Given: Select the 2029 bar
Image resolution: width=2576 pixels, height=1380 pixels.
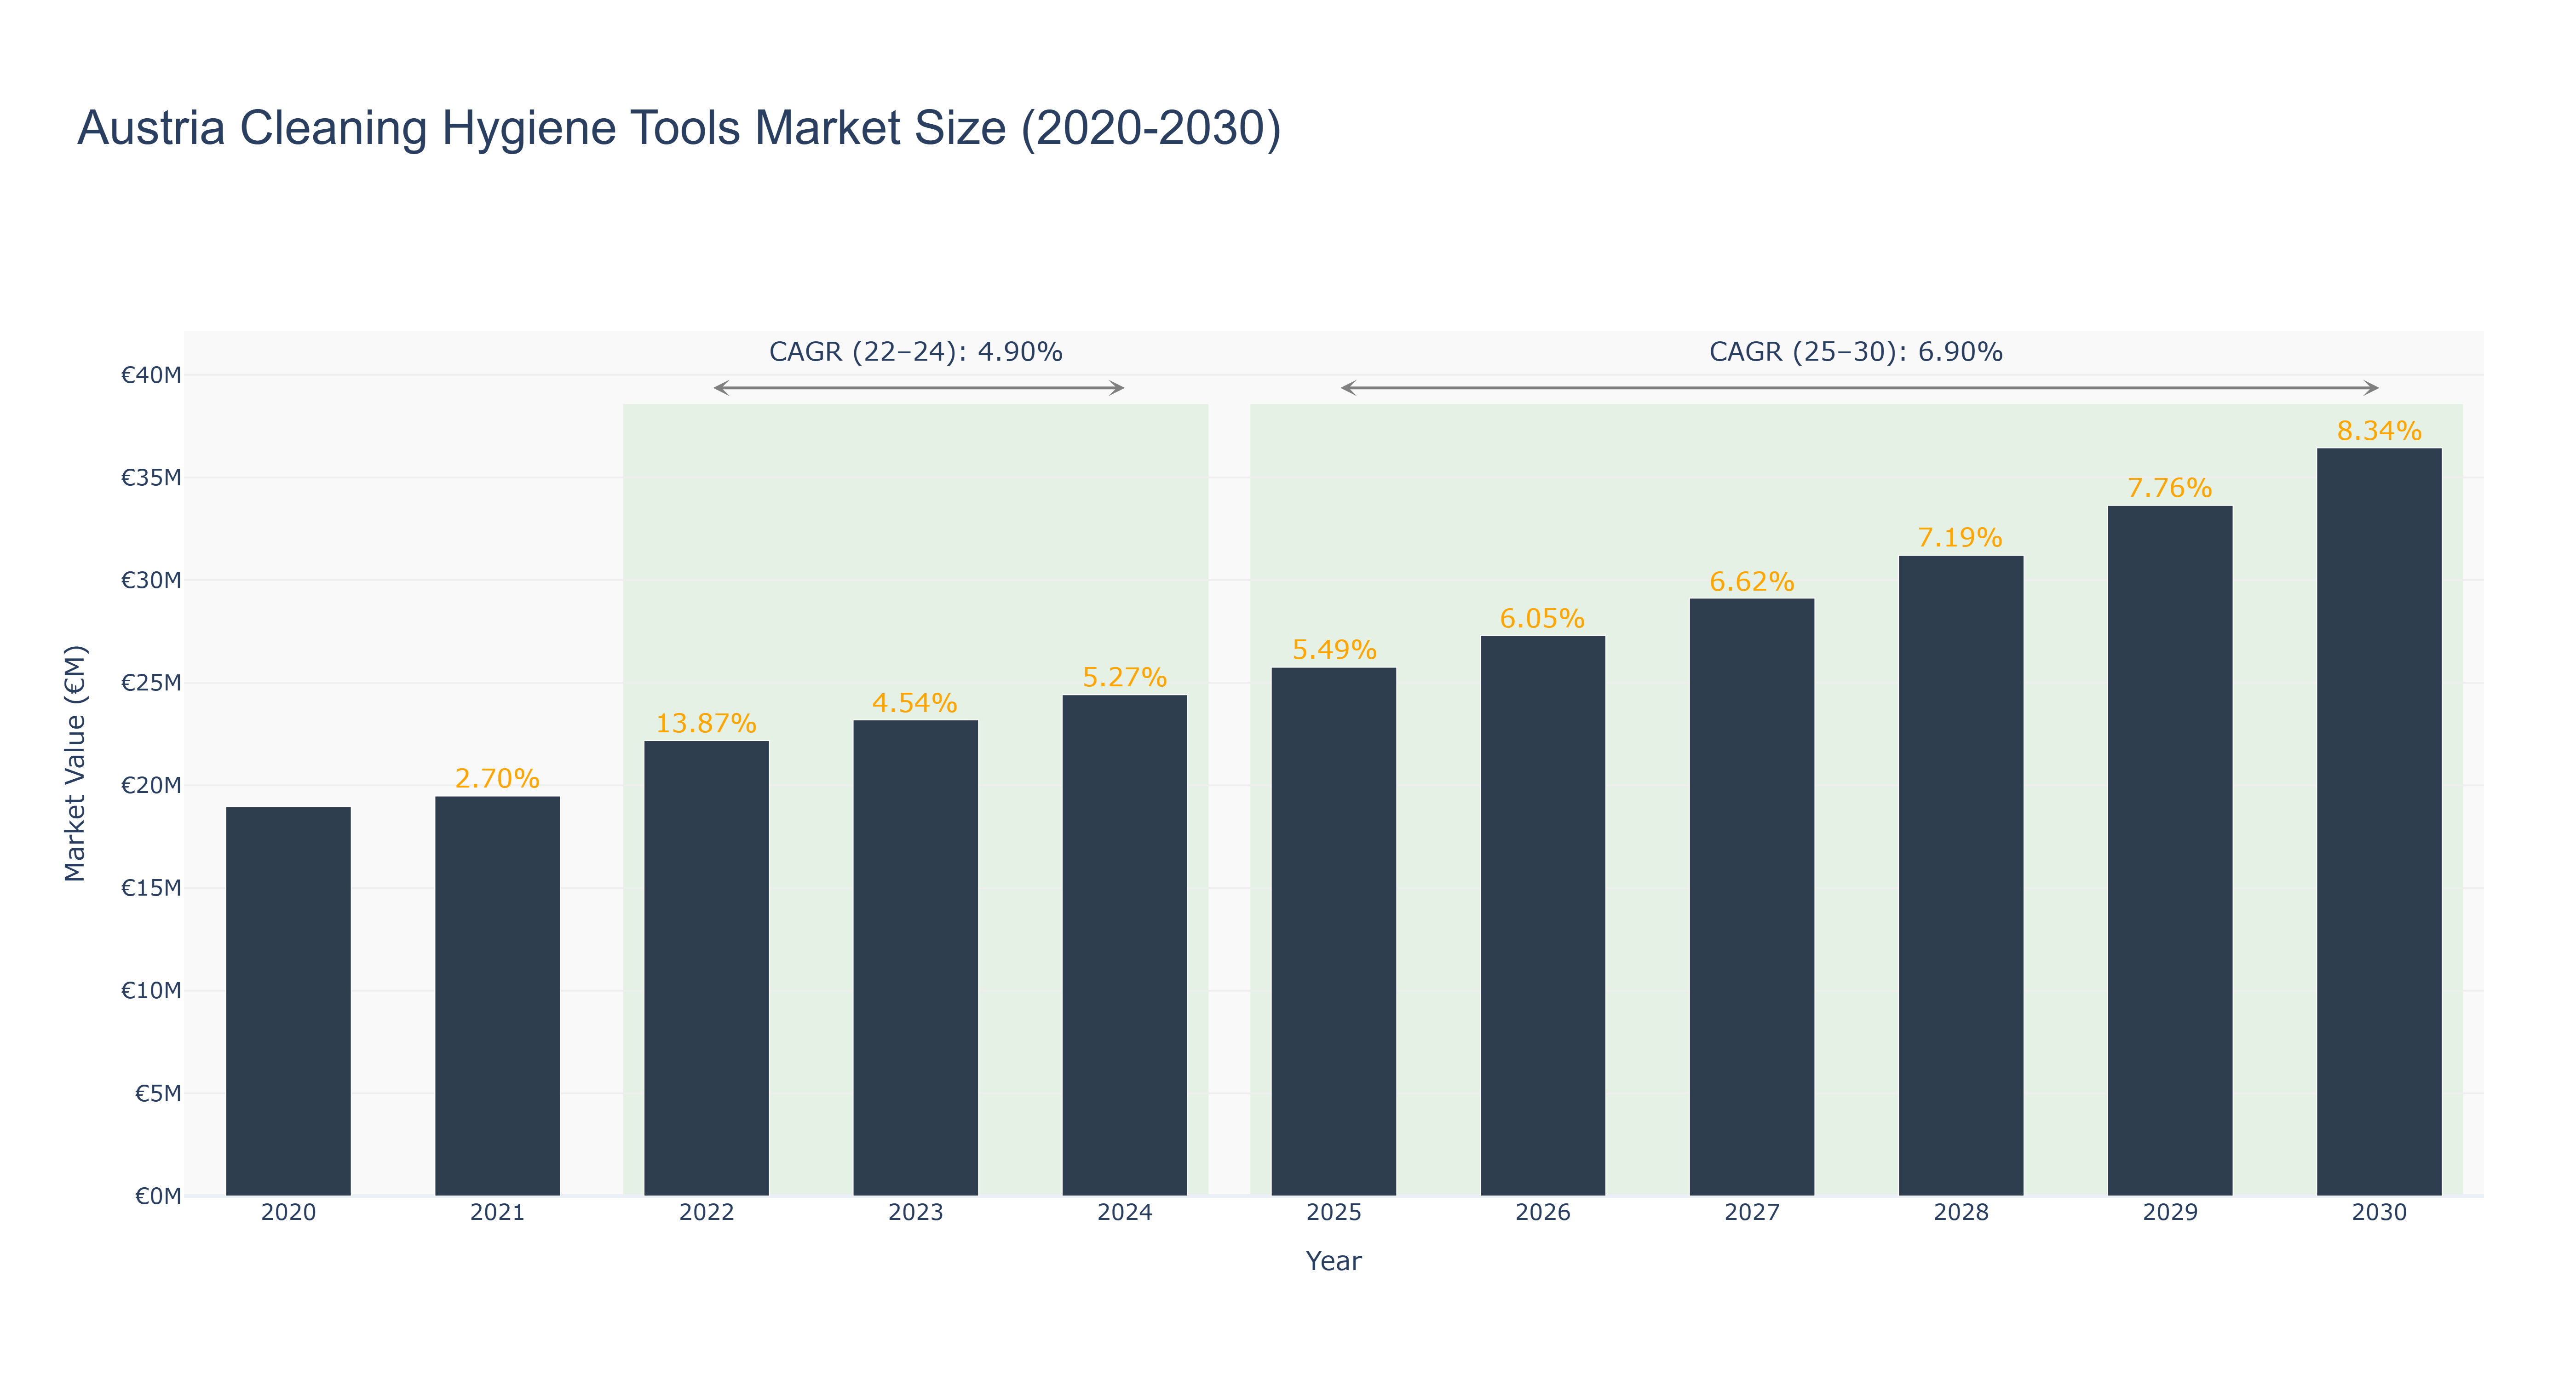Looking at the screenshot, I should pyautogui.click(x=2169, y=851).
